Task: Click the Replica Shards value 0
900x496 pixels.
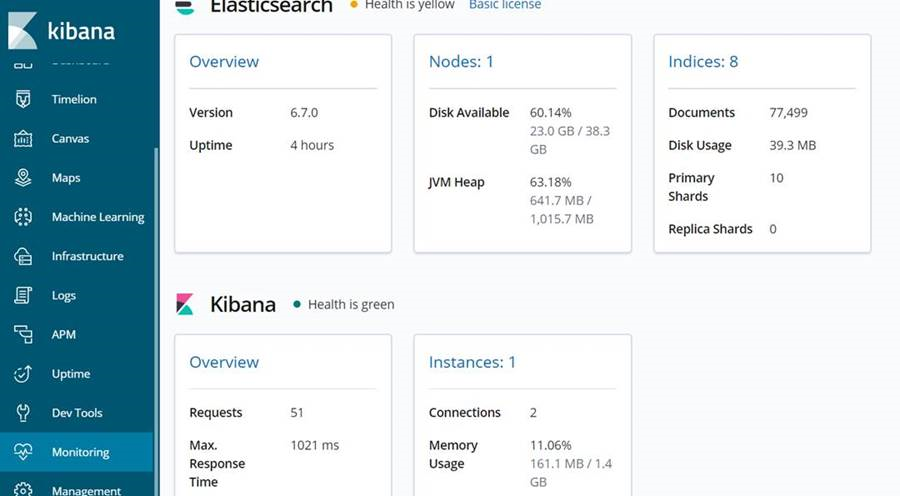Action: (773, 229)
